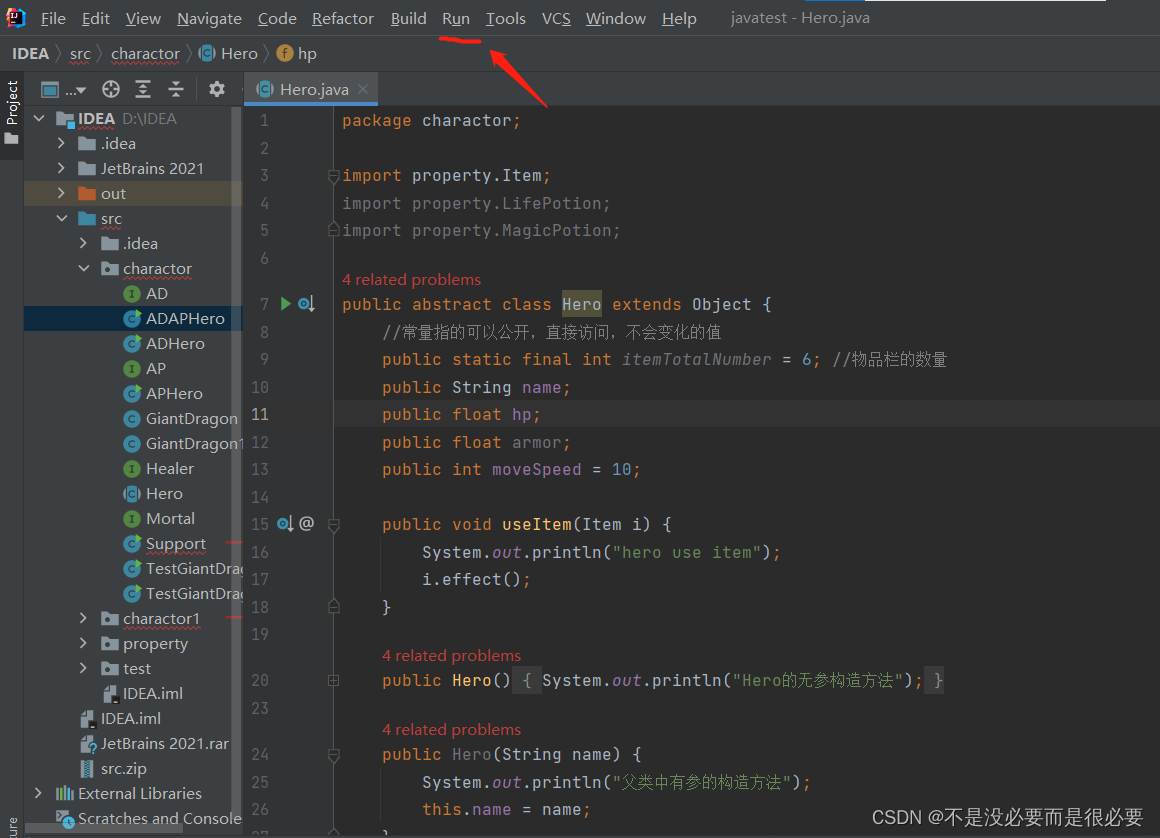Expand the charactor1 package
This screenshot has height=838, width=1160.
(84, 618)
